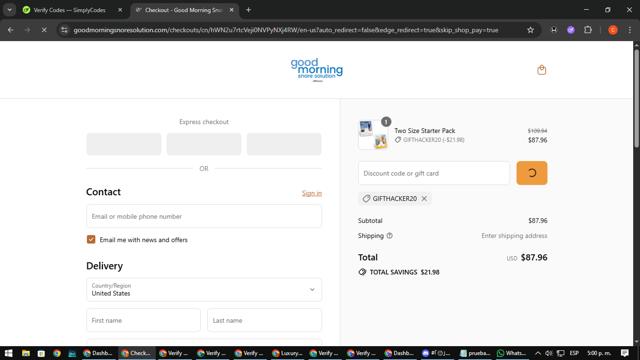Show hidden system tray icons
The height and width of the screenshot is (360, 640).
[x=538, y=353]
